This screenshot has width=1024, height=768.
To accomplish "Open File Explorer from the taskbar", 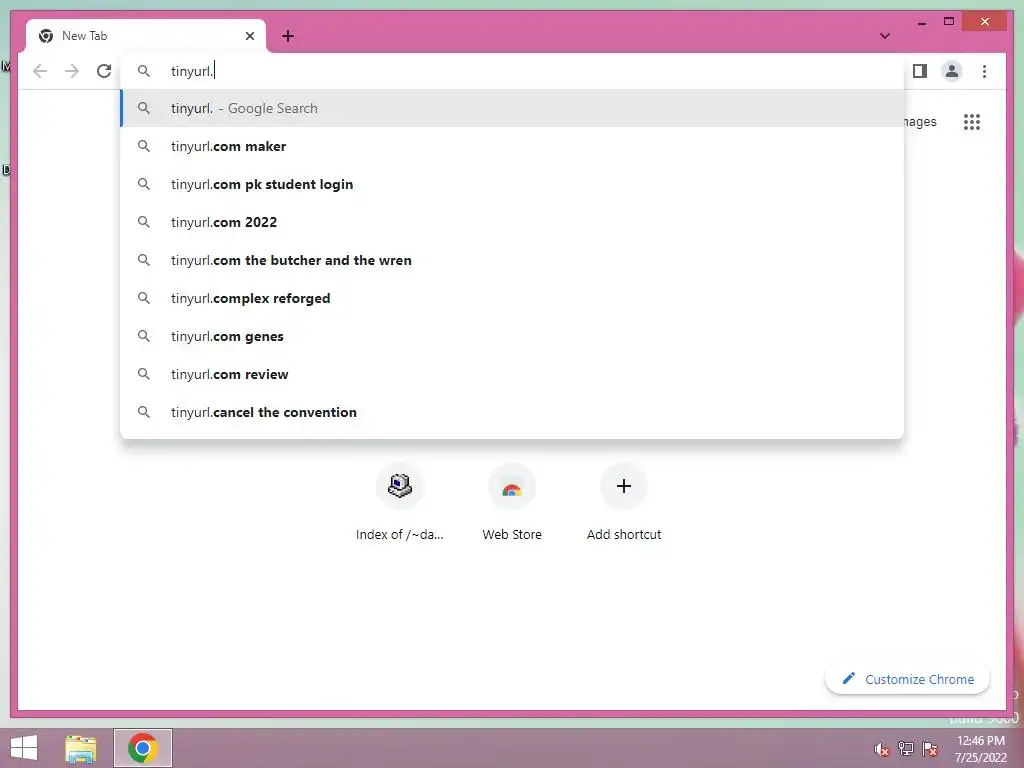I will click(x=81, y=748).
